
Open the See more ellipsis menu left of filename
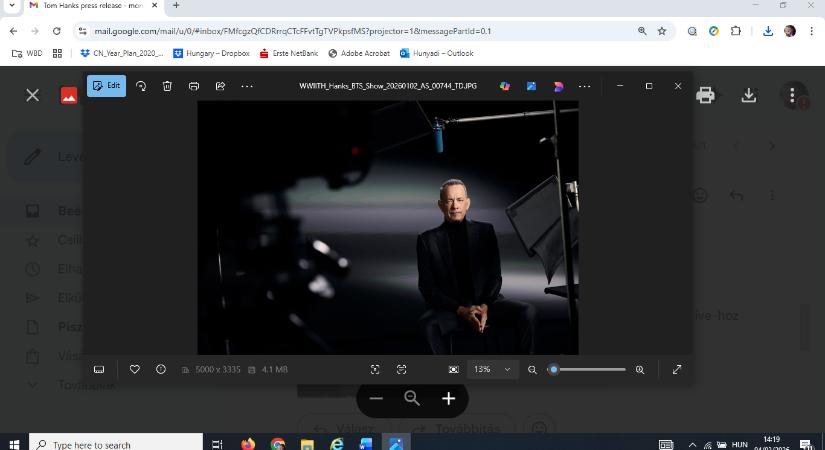[x=247, y=86]
